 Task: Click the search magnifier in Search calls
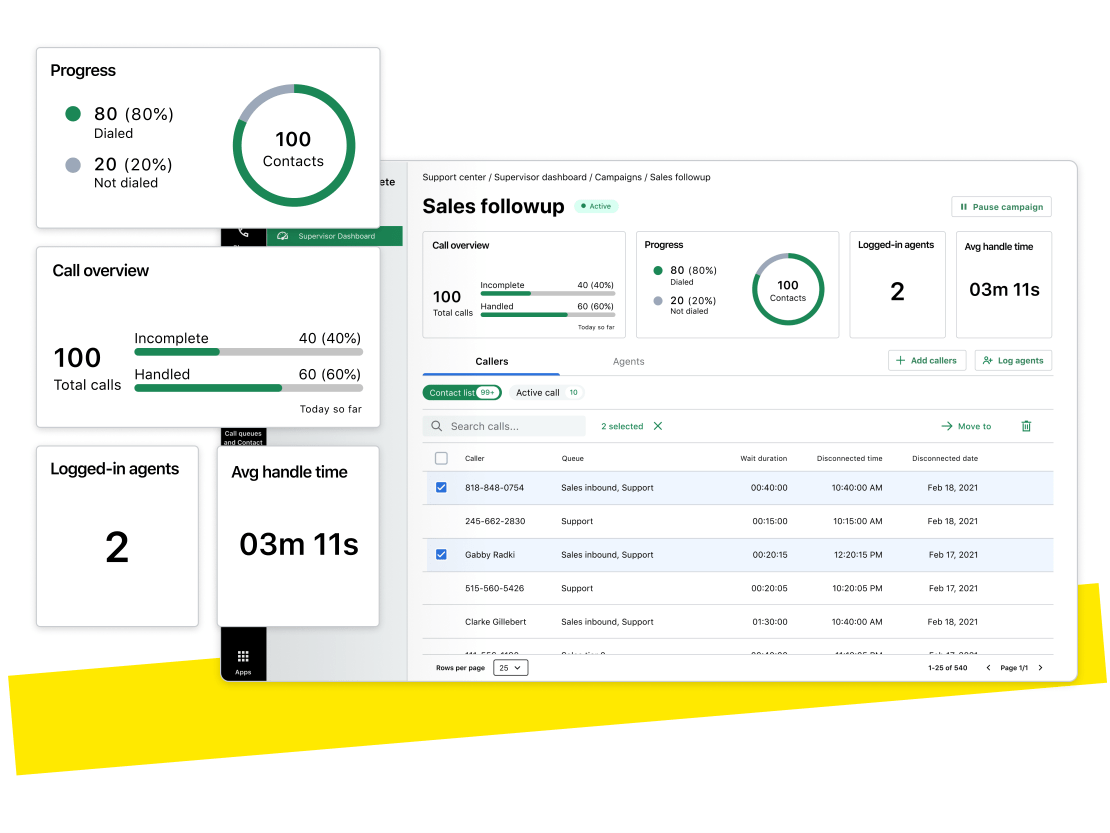click(x=436, y=426)
